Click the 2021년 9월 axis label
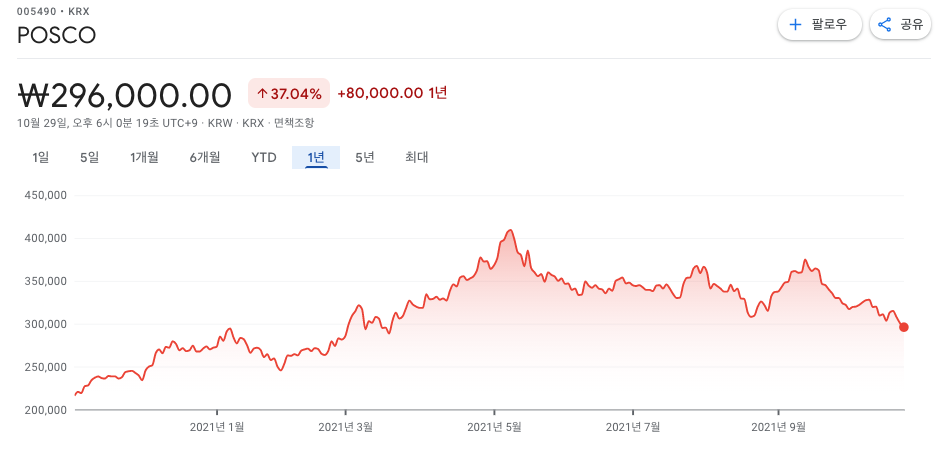937x449 pixels. click(x=779, y=427)
